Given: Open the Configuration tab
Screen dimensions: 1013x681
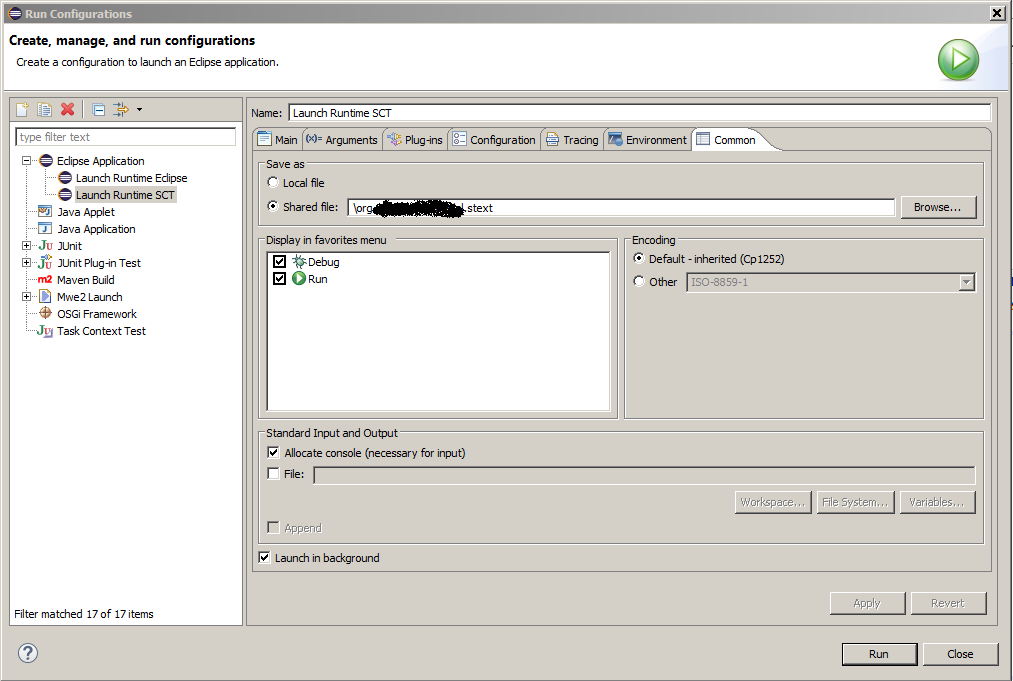Looking at the screenshot, I should (x=494, y=140).
